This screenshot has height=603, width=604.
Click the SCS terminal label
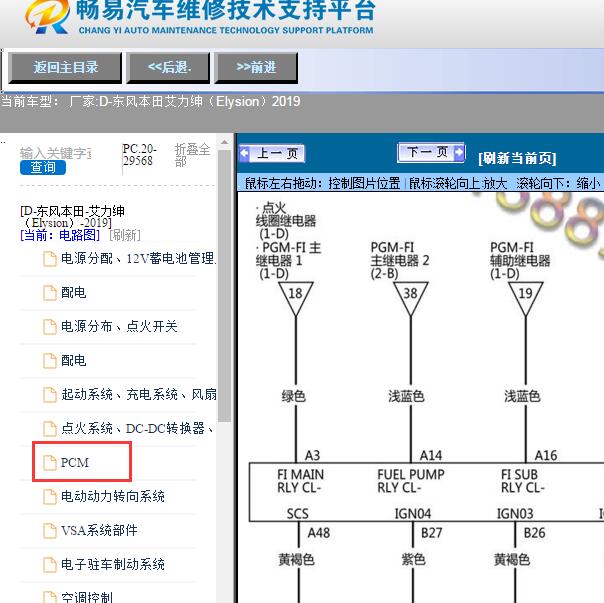tap(297, 514)
